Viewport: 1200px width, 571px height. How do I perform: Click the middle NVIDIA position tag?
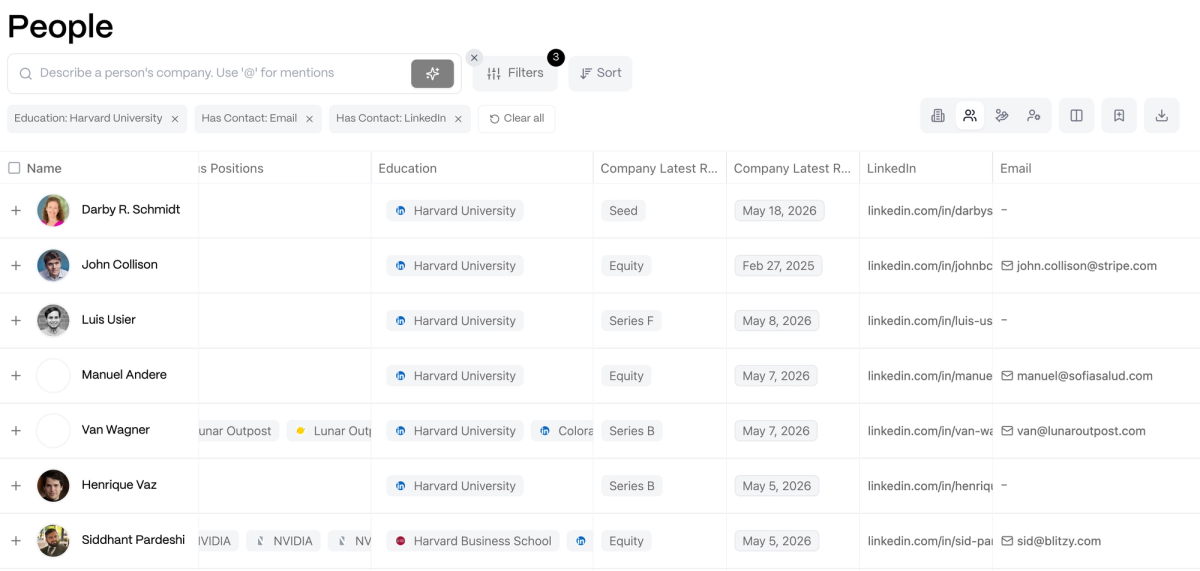(x=283, y=541)
